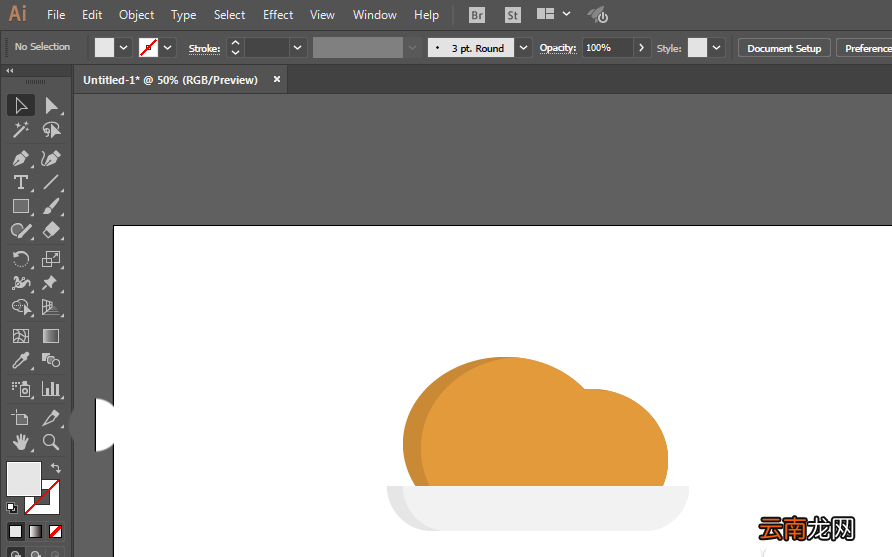
Task: Select the Warp tool
Action: (21, 283)
